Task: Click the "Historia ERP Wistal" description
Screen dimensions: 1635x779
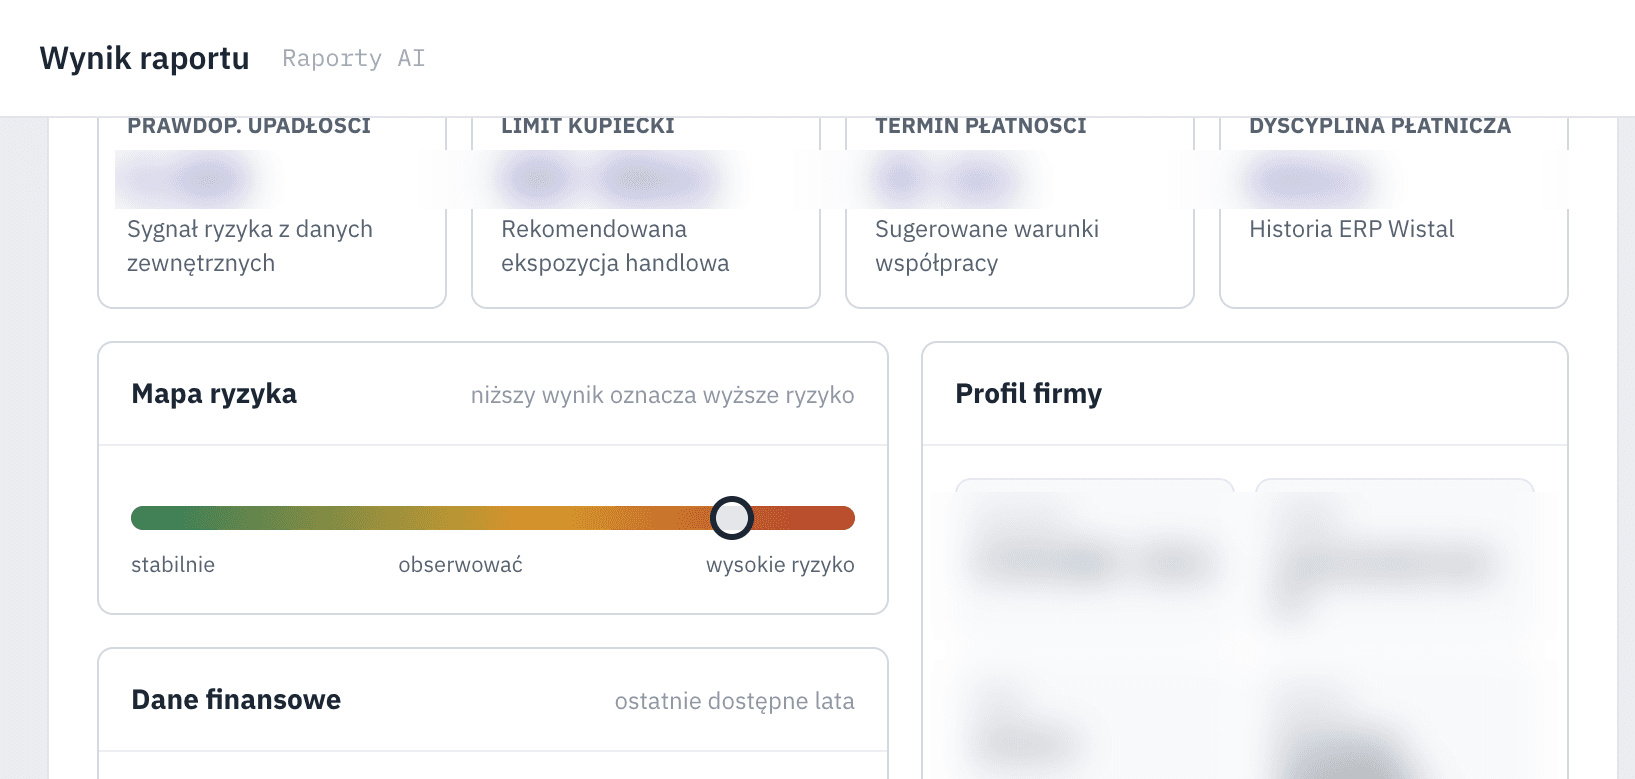Action: (1351, 229)
